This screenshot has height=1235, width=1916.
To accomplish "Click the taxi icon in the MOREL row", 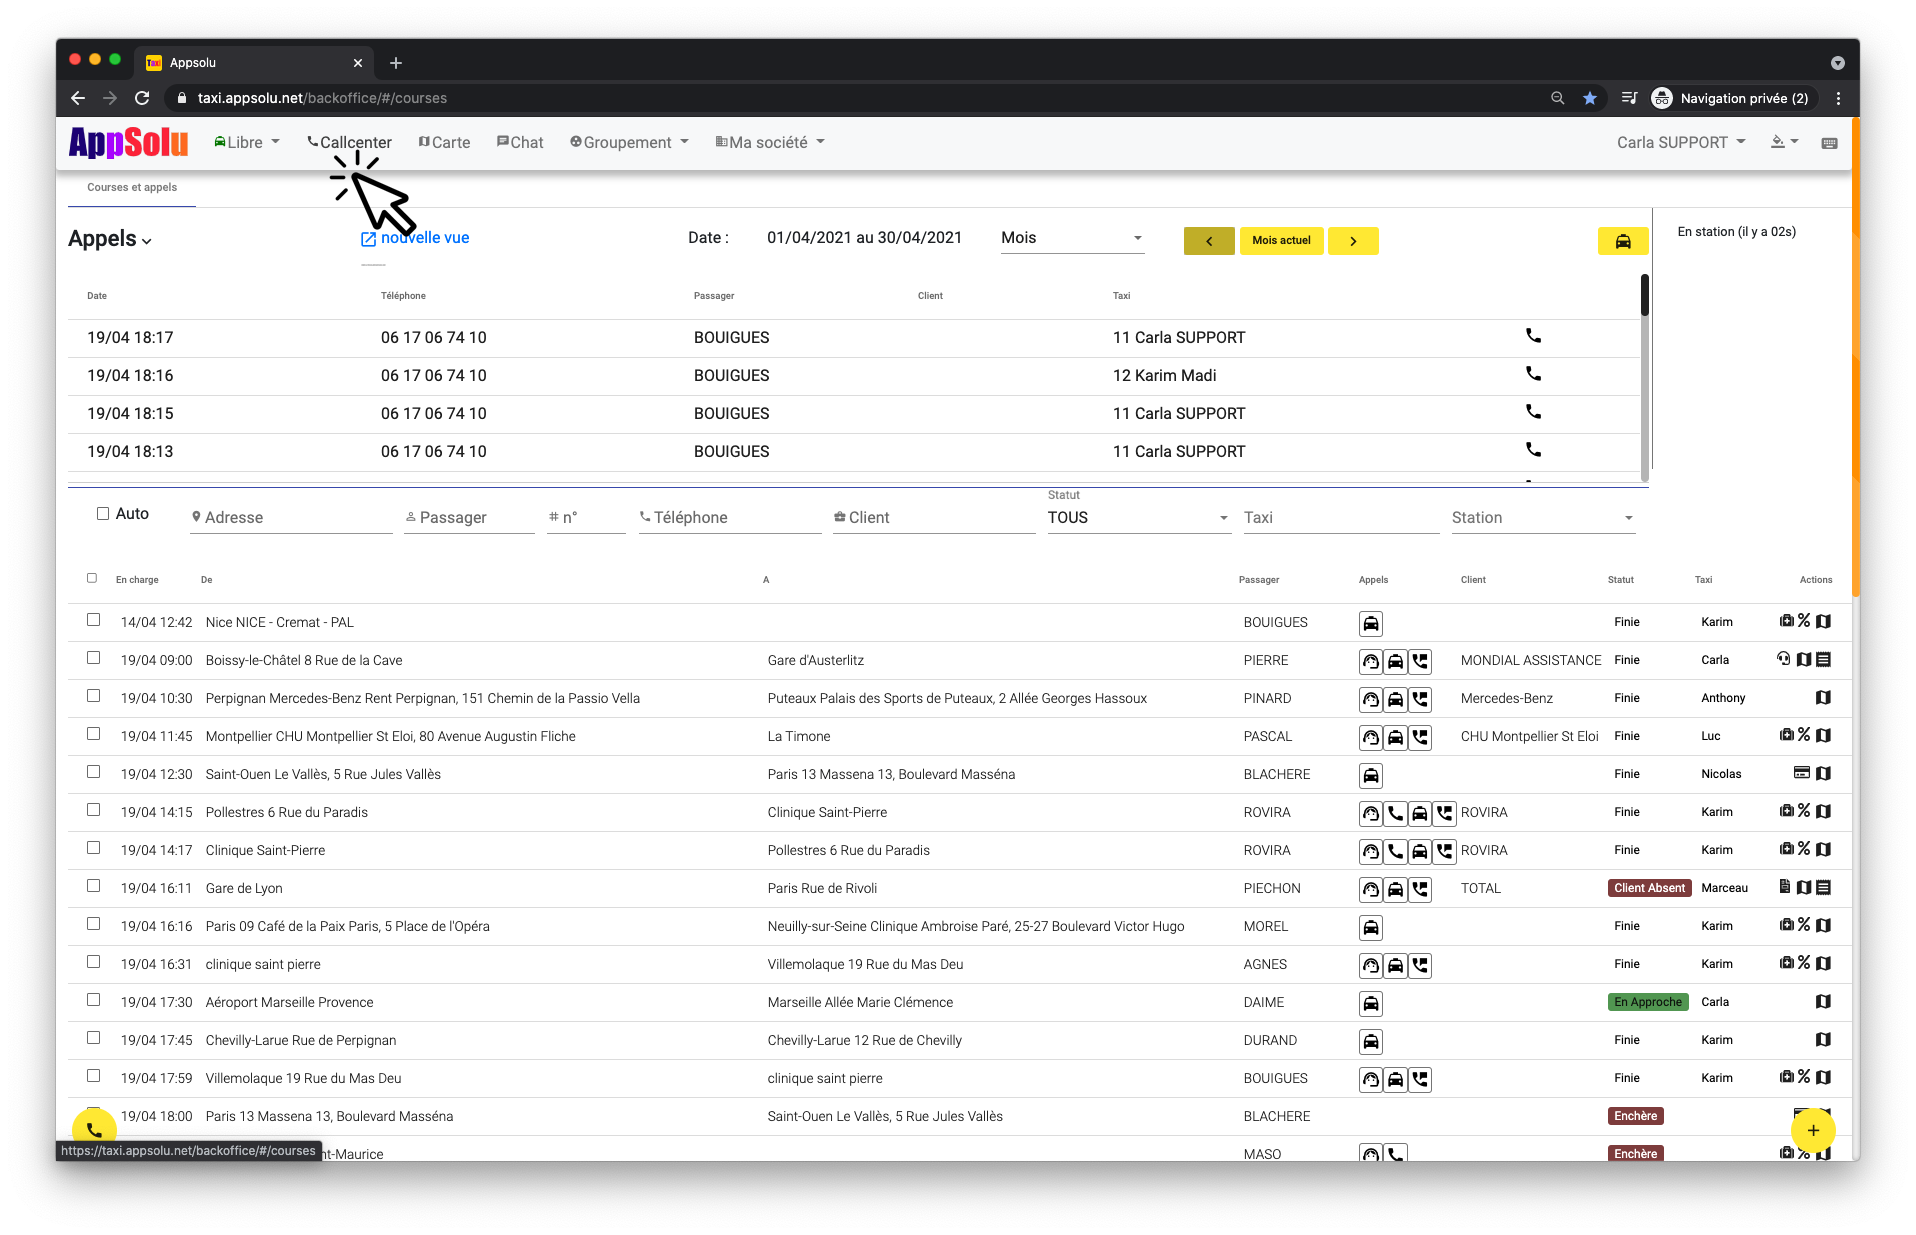I will 1371,927.
